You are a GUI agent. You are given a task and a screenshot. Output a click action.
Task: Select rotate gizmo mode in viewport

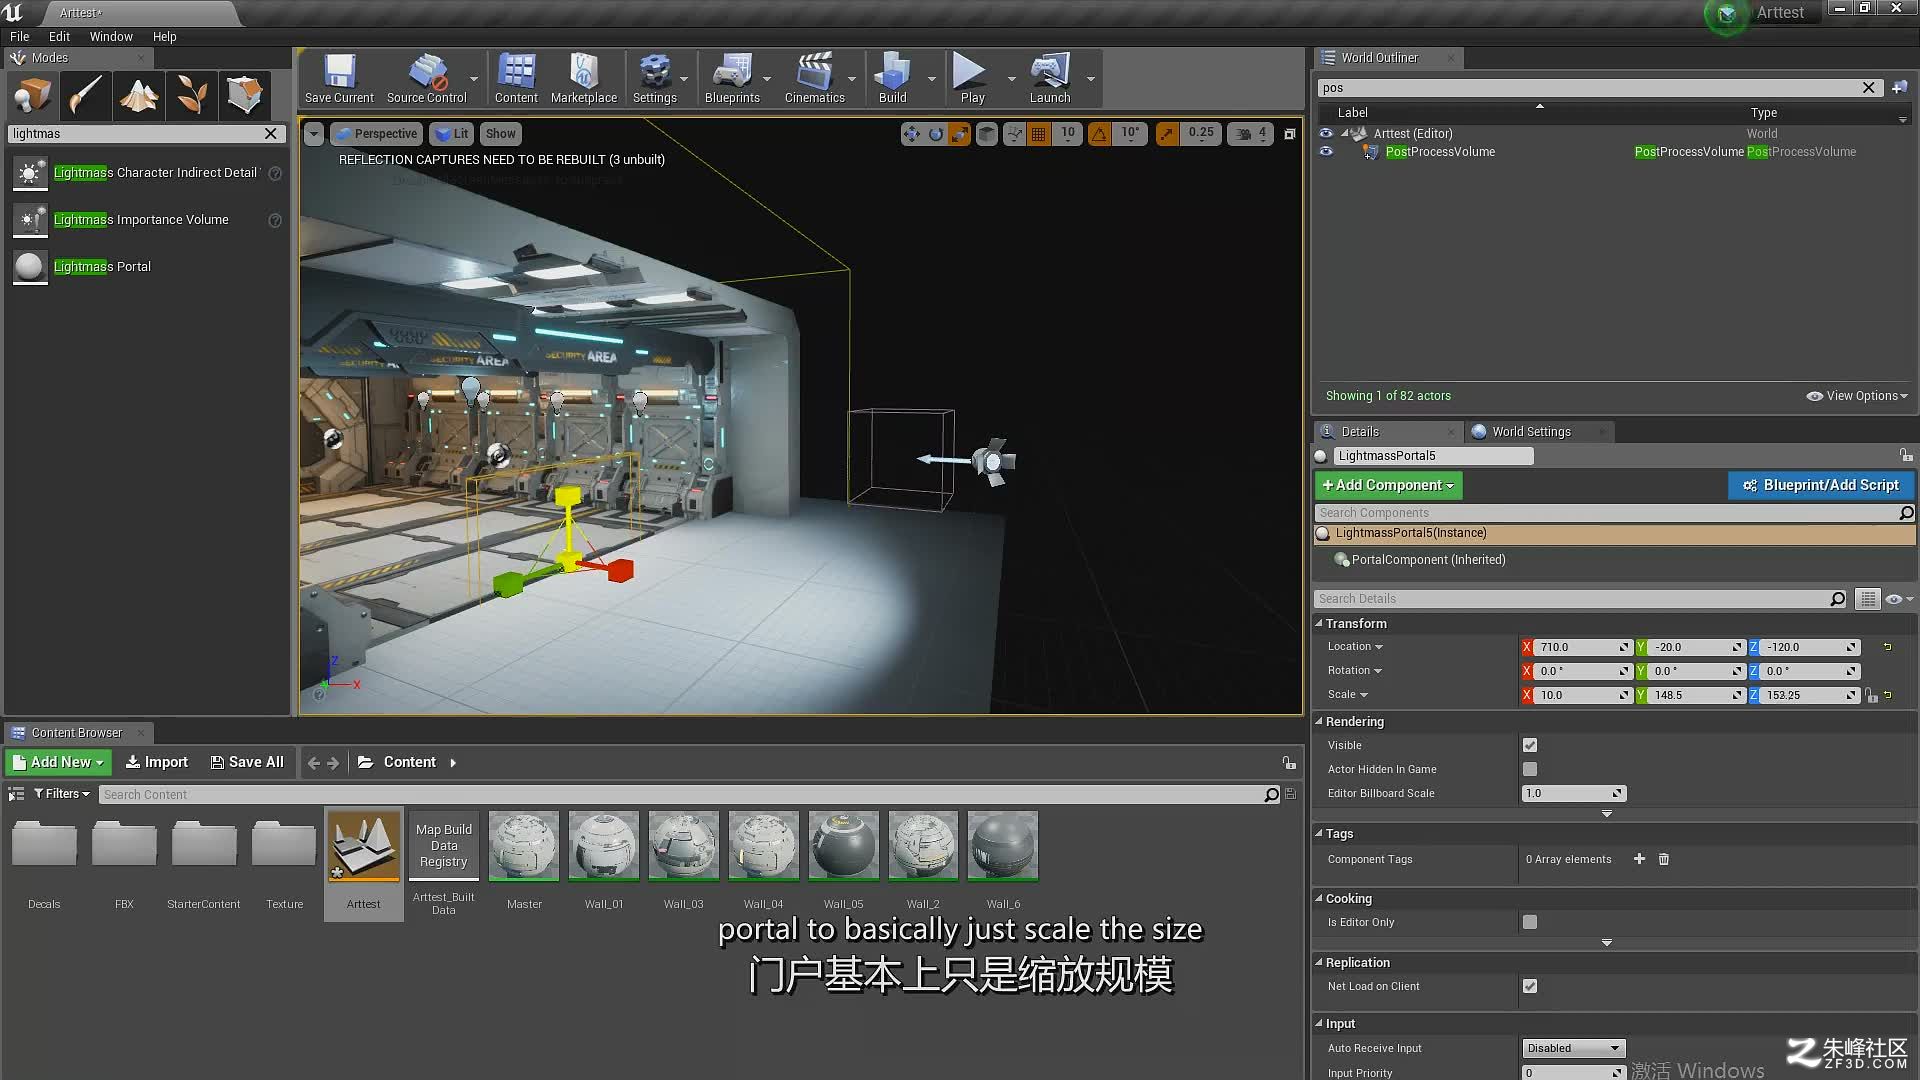point(935,134)
